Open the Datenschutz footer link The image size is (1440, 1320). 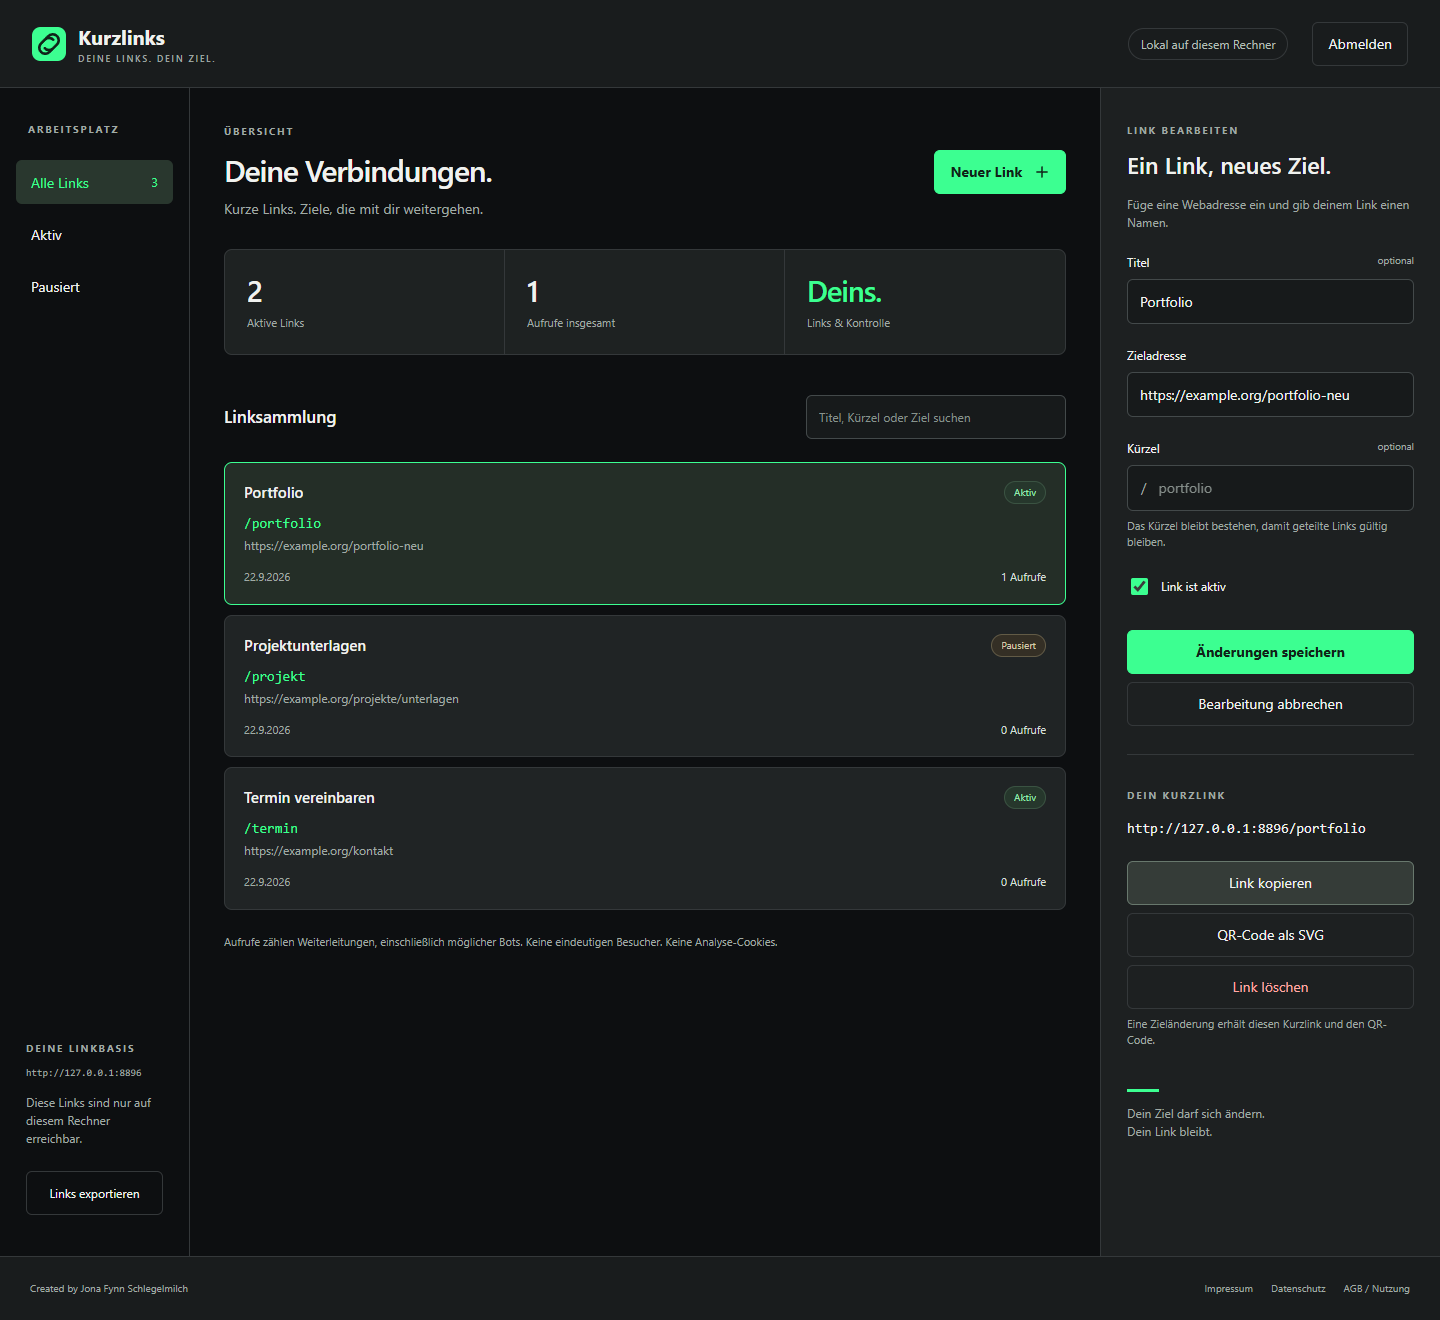pyautogui.click(x=1298, y=1288)
